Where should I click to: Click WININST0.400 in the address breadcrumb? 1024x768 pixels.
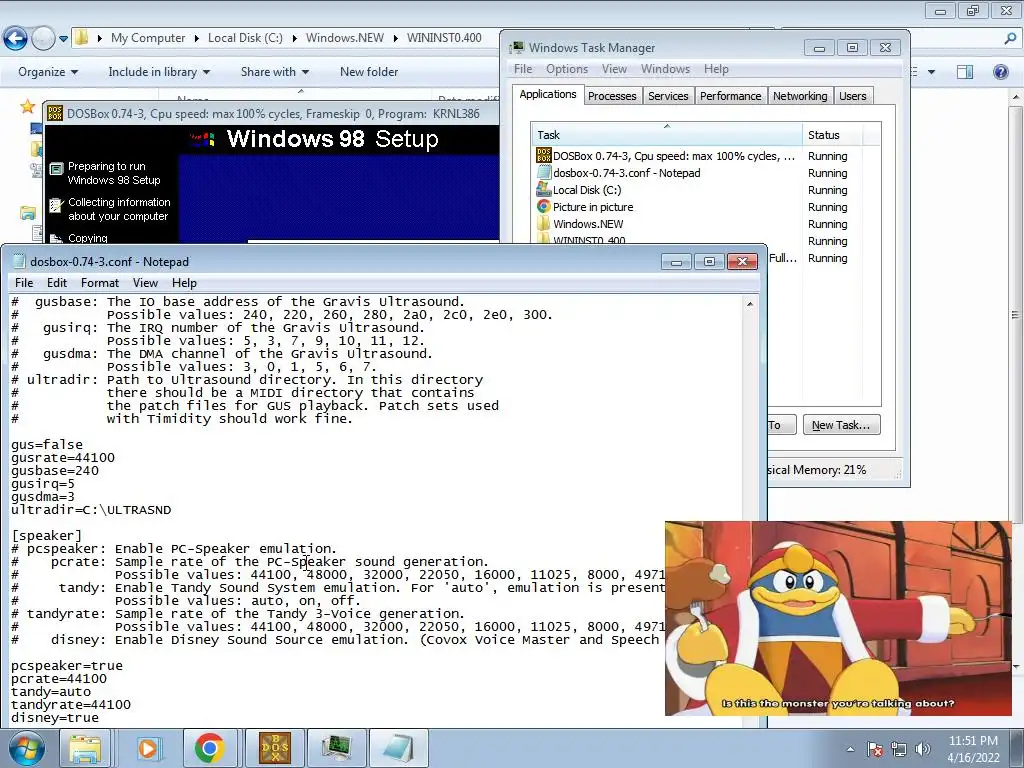click(x=444, y=38)
